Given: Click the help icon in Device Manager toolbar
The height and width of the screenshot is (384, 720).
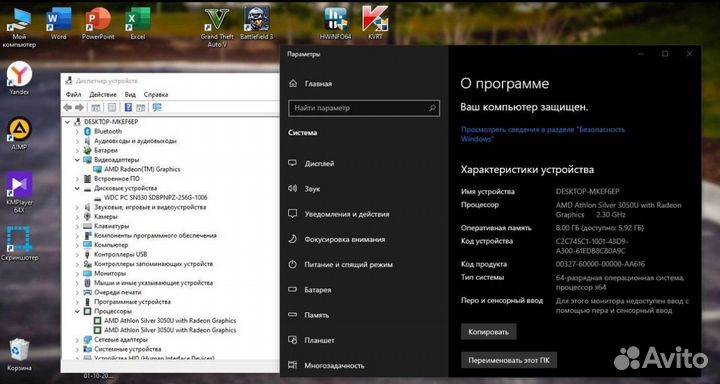Looking at the screenshot, I should 128,107.
